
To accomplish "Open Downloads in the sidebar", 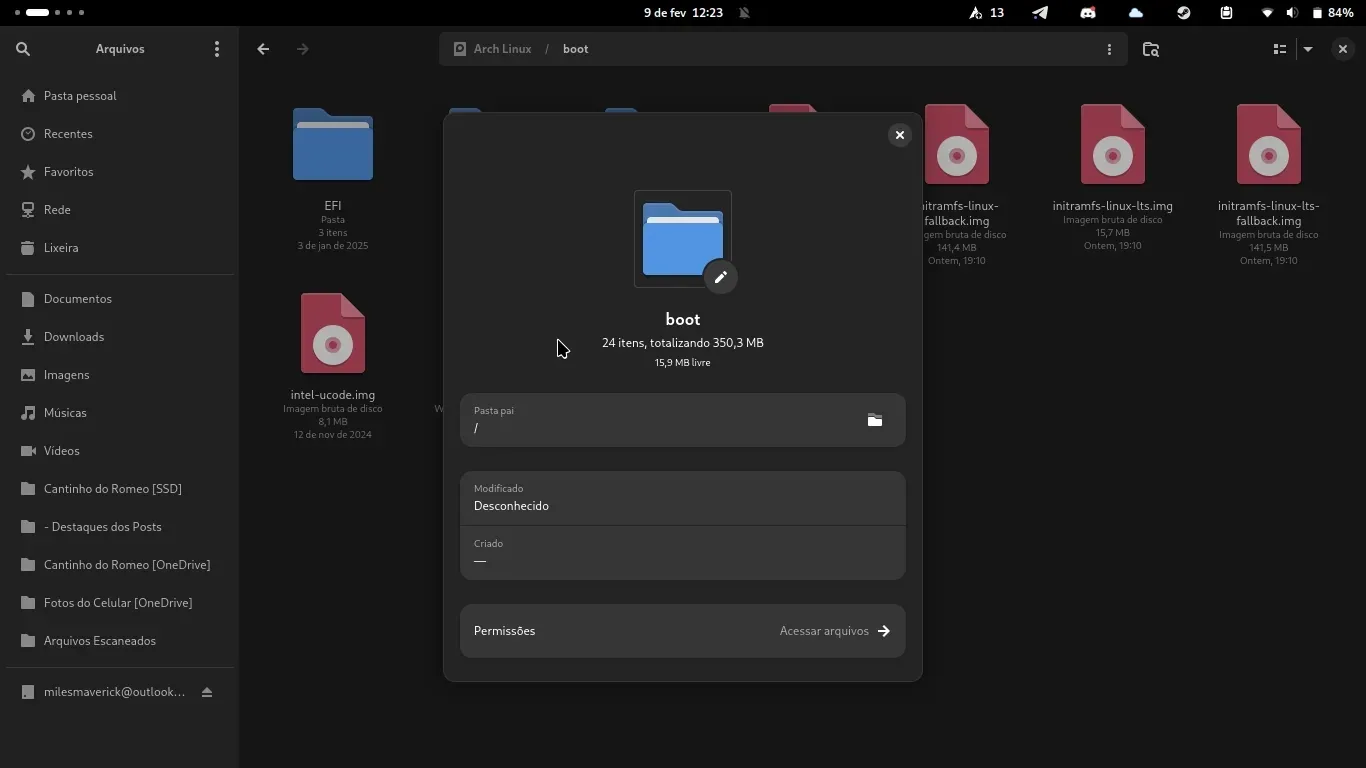I will [74, 337].
